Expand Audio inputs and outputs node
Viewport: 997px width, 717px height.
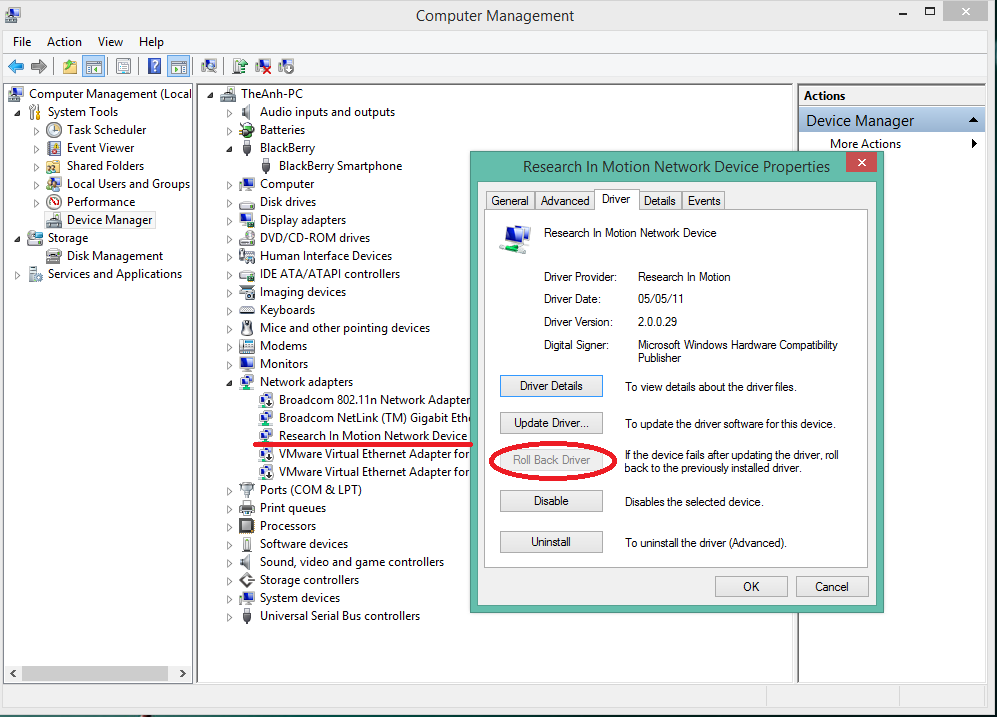coord(230,113)
